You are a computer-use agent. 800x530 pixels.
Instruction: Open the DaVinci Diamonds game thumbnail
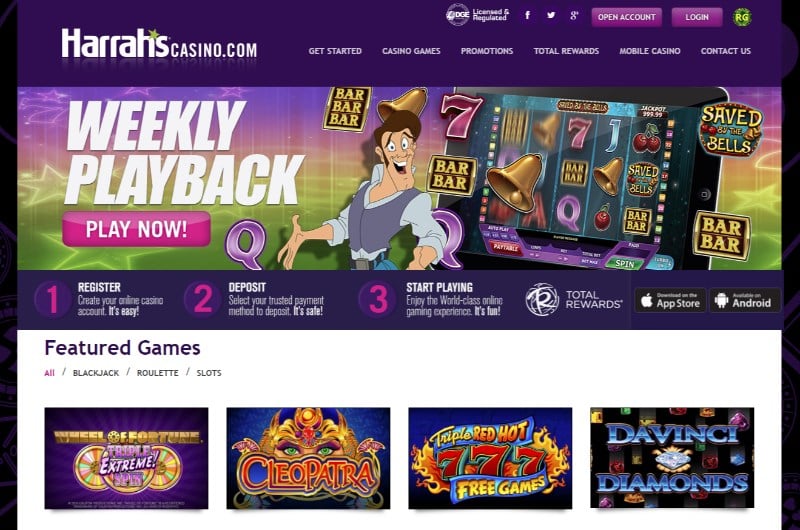tap(672, 458)
